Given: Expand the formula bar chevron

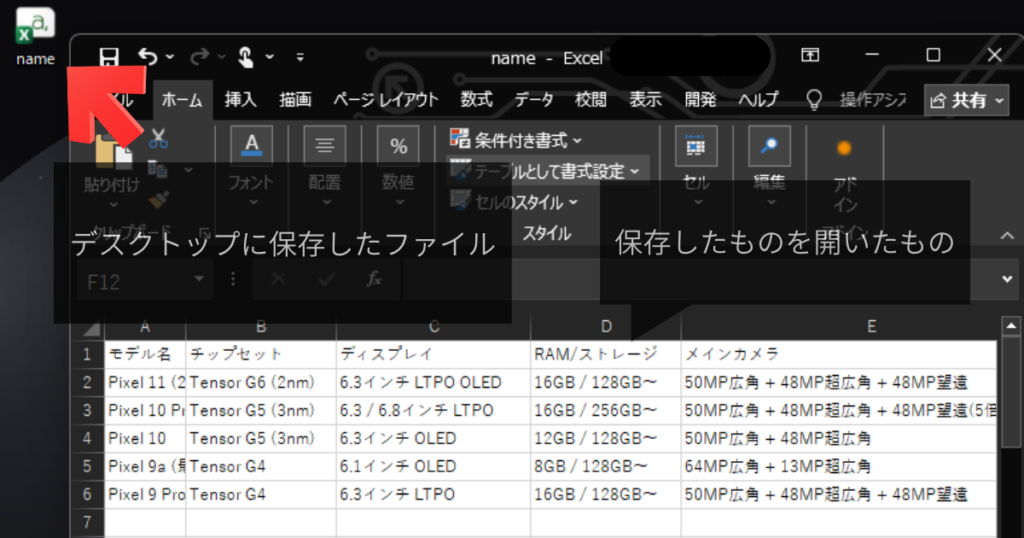Looking at the screenshot, I should click(x=1008, y=279).
